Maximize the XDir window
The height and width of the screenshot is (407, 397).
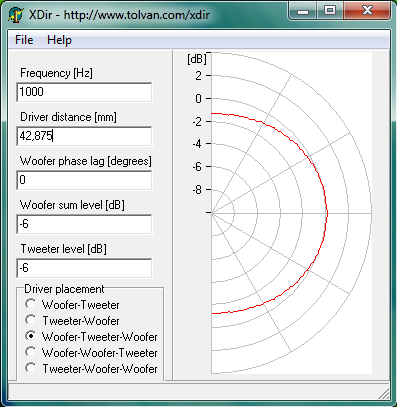pos(330,11)
